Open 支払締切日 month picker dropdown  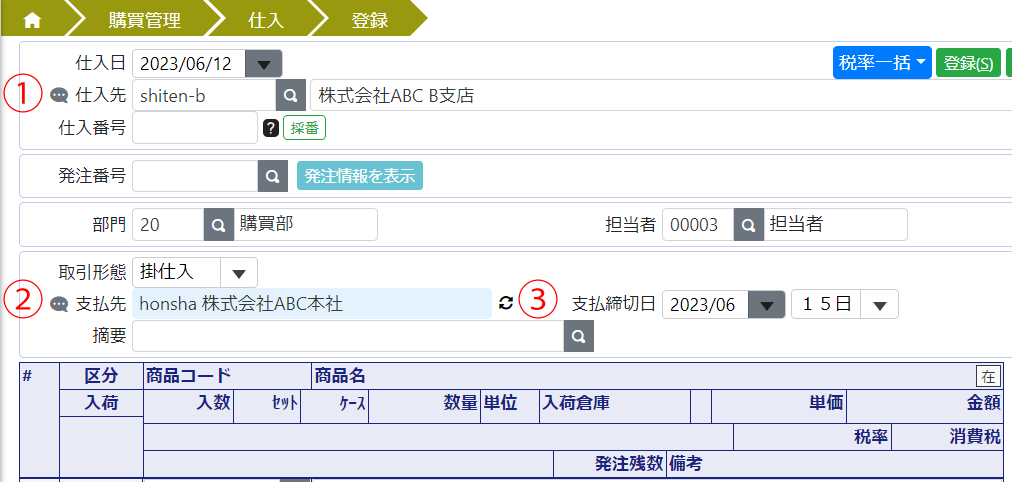(x=766, y=304)
